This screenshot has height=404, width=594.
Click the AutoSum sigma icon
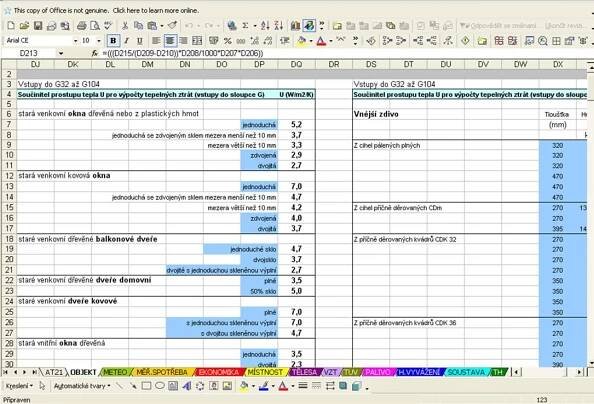coord(245,26)
